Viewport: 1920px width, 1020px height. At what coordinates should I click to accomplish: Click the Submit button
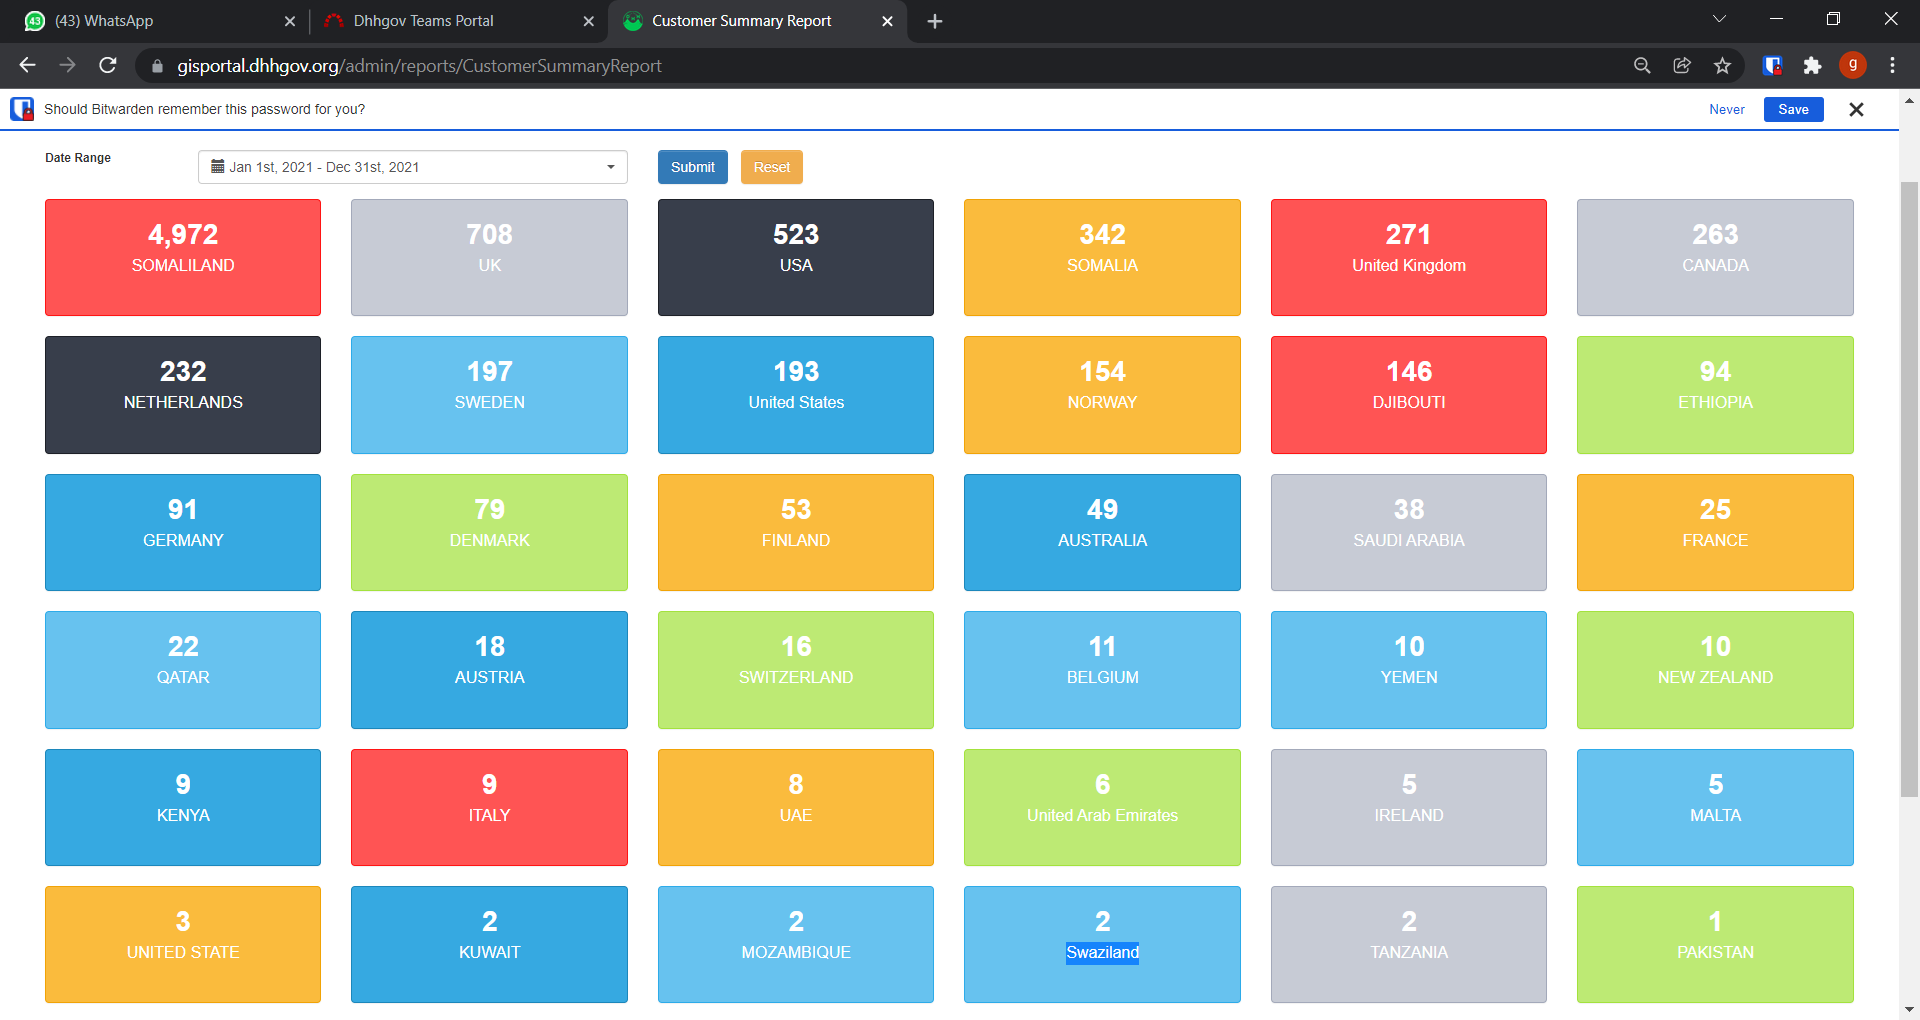(692, 167)
